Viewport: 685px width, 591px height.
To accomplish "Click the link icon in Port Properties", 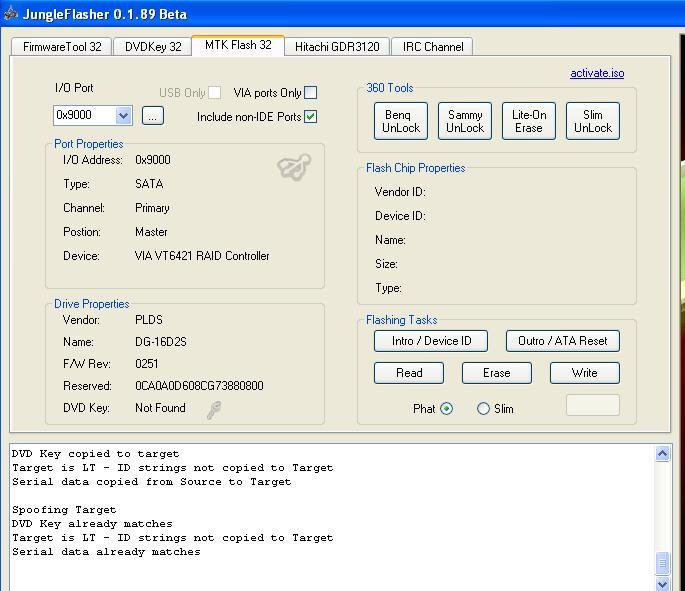I will click(293, 168).
